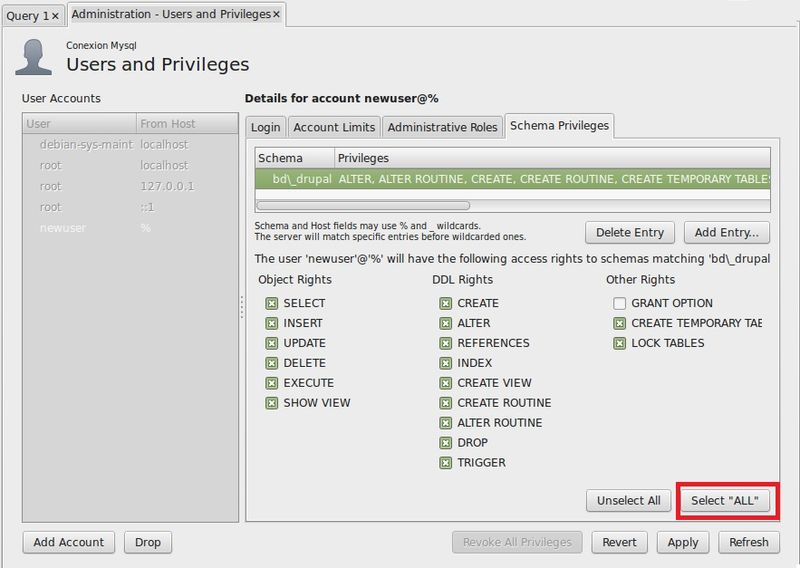Uncheck the SELECT privilege

coord(271,303)
